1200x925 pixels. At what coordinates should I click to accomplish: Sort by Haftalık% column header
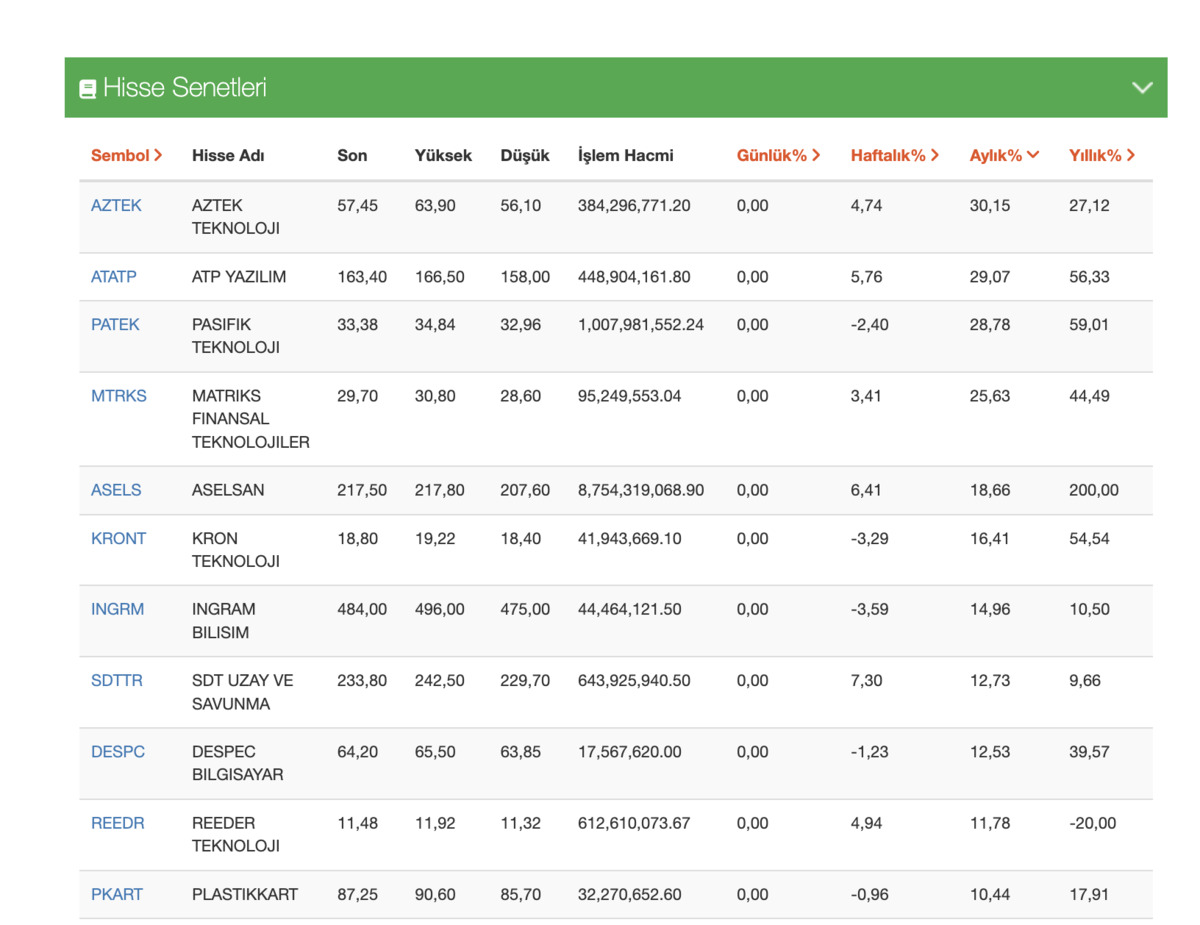point(895,155)
